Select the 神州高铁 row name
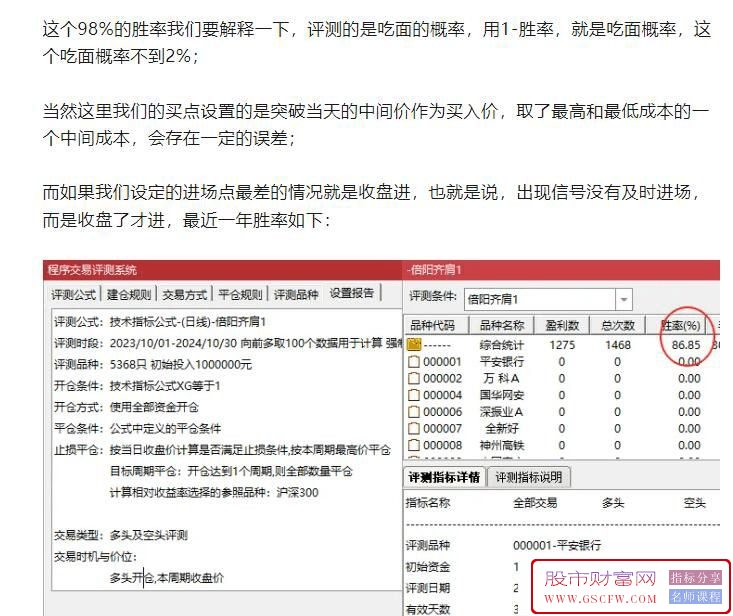The width and height of the screenshot is (733, 616). [502, 445]
